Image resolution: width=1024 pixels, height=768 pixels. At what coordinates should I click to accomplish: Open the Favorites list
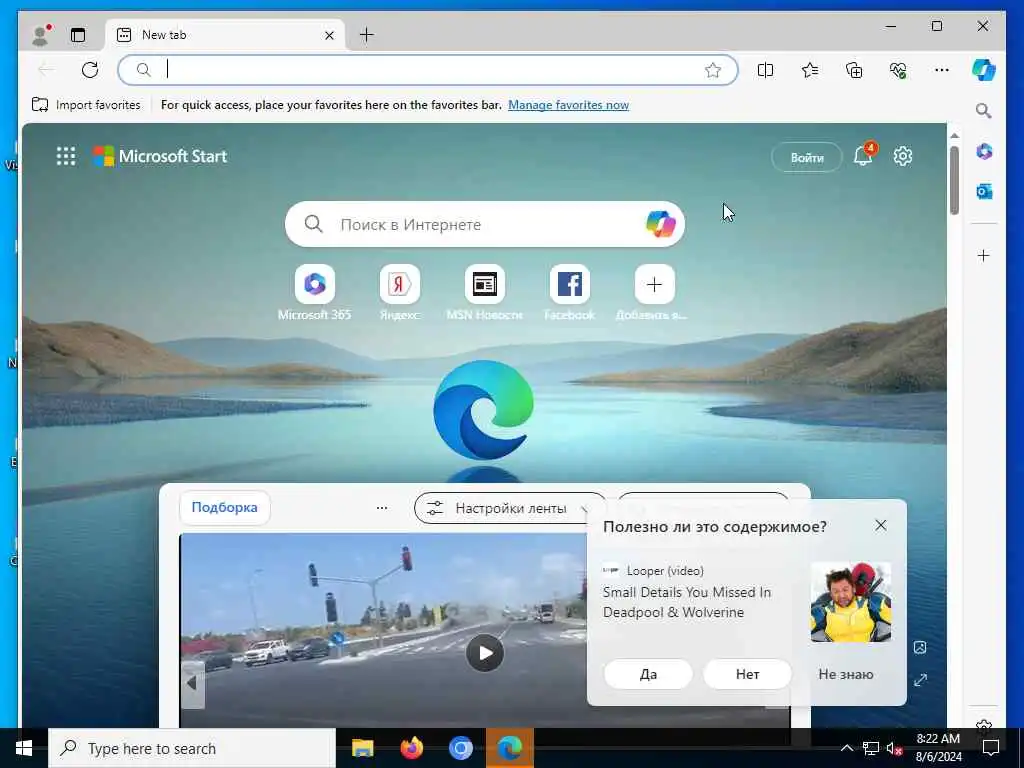click(x=810, y=70)
